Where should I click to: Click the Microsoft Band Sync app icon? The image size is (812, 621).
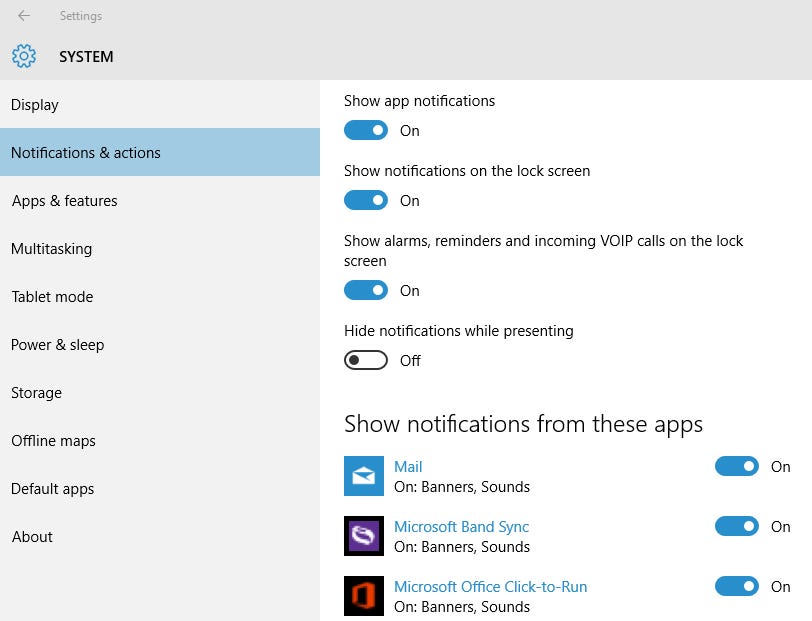pos(364,536)
